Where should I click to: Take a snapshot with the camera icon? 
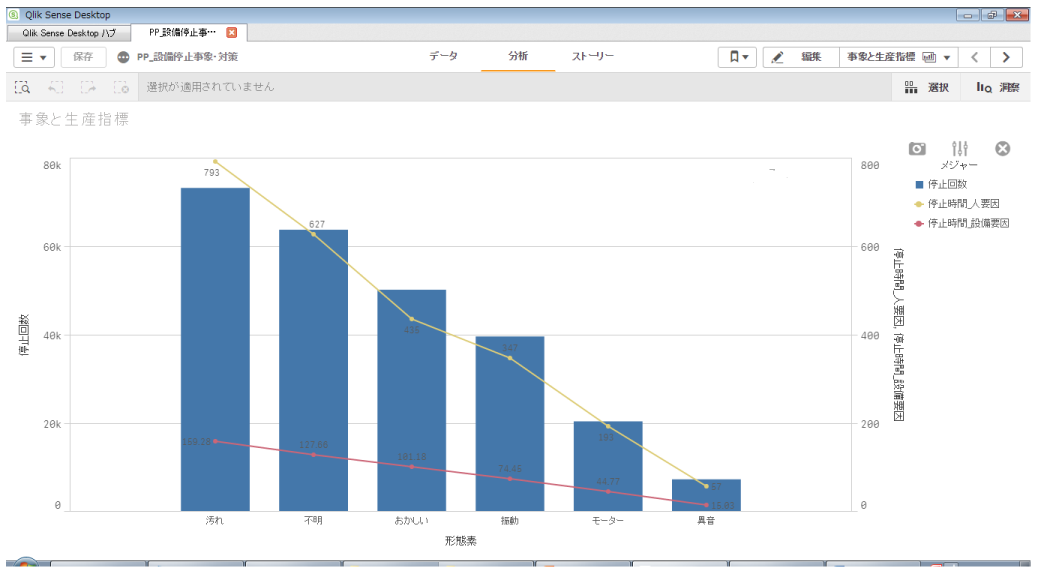click(917, 148)
